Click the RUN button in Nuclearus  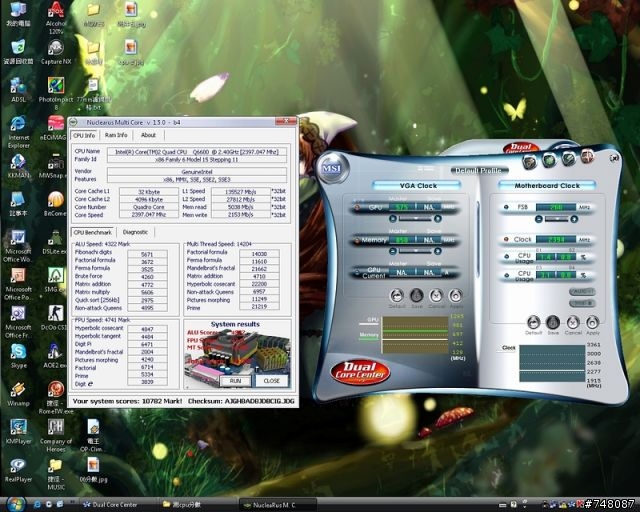pyautogui.click(x=236, y=381)
